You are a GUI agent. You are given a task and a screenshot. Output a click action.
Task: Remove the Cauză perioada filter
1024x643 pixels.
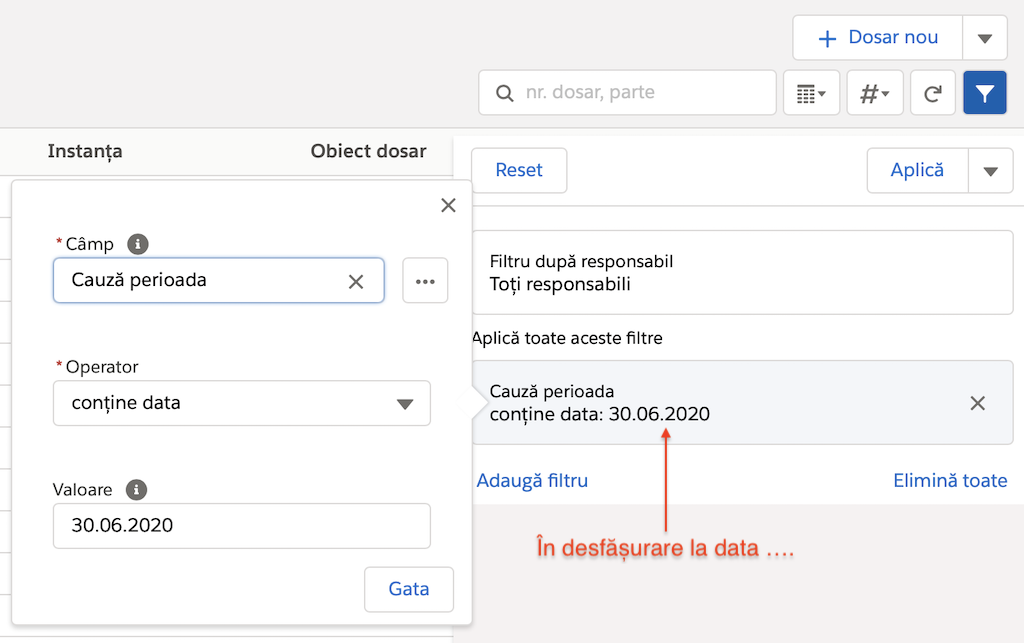tap(978, 403)
